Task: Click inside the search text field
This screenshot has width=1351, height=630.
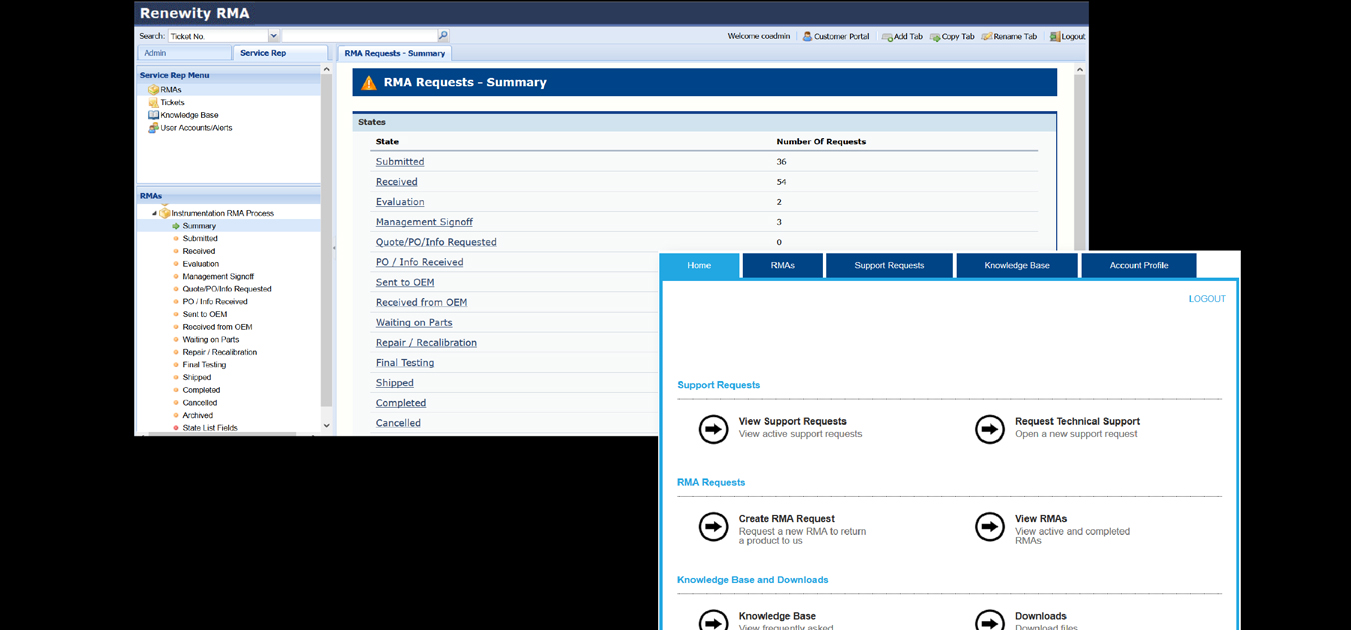Action: coord(358,36)
